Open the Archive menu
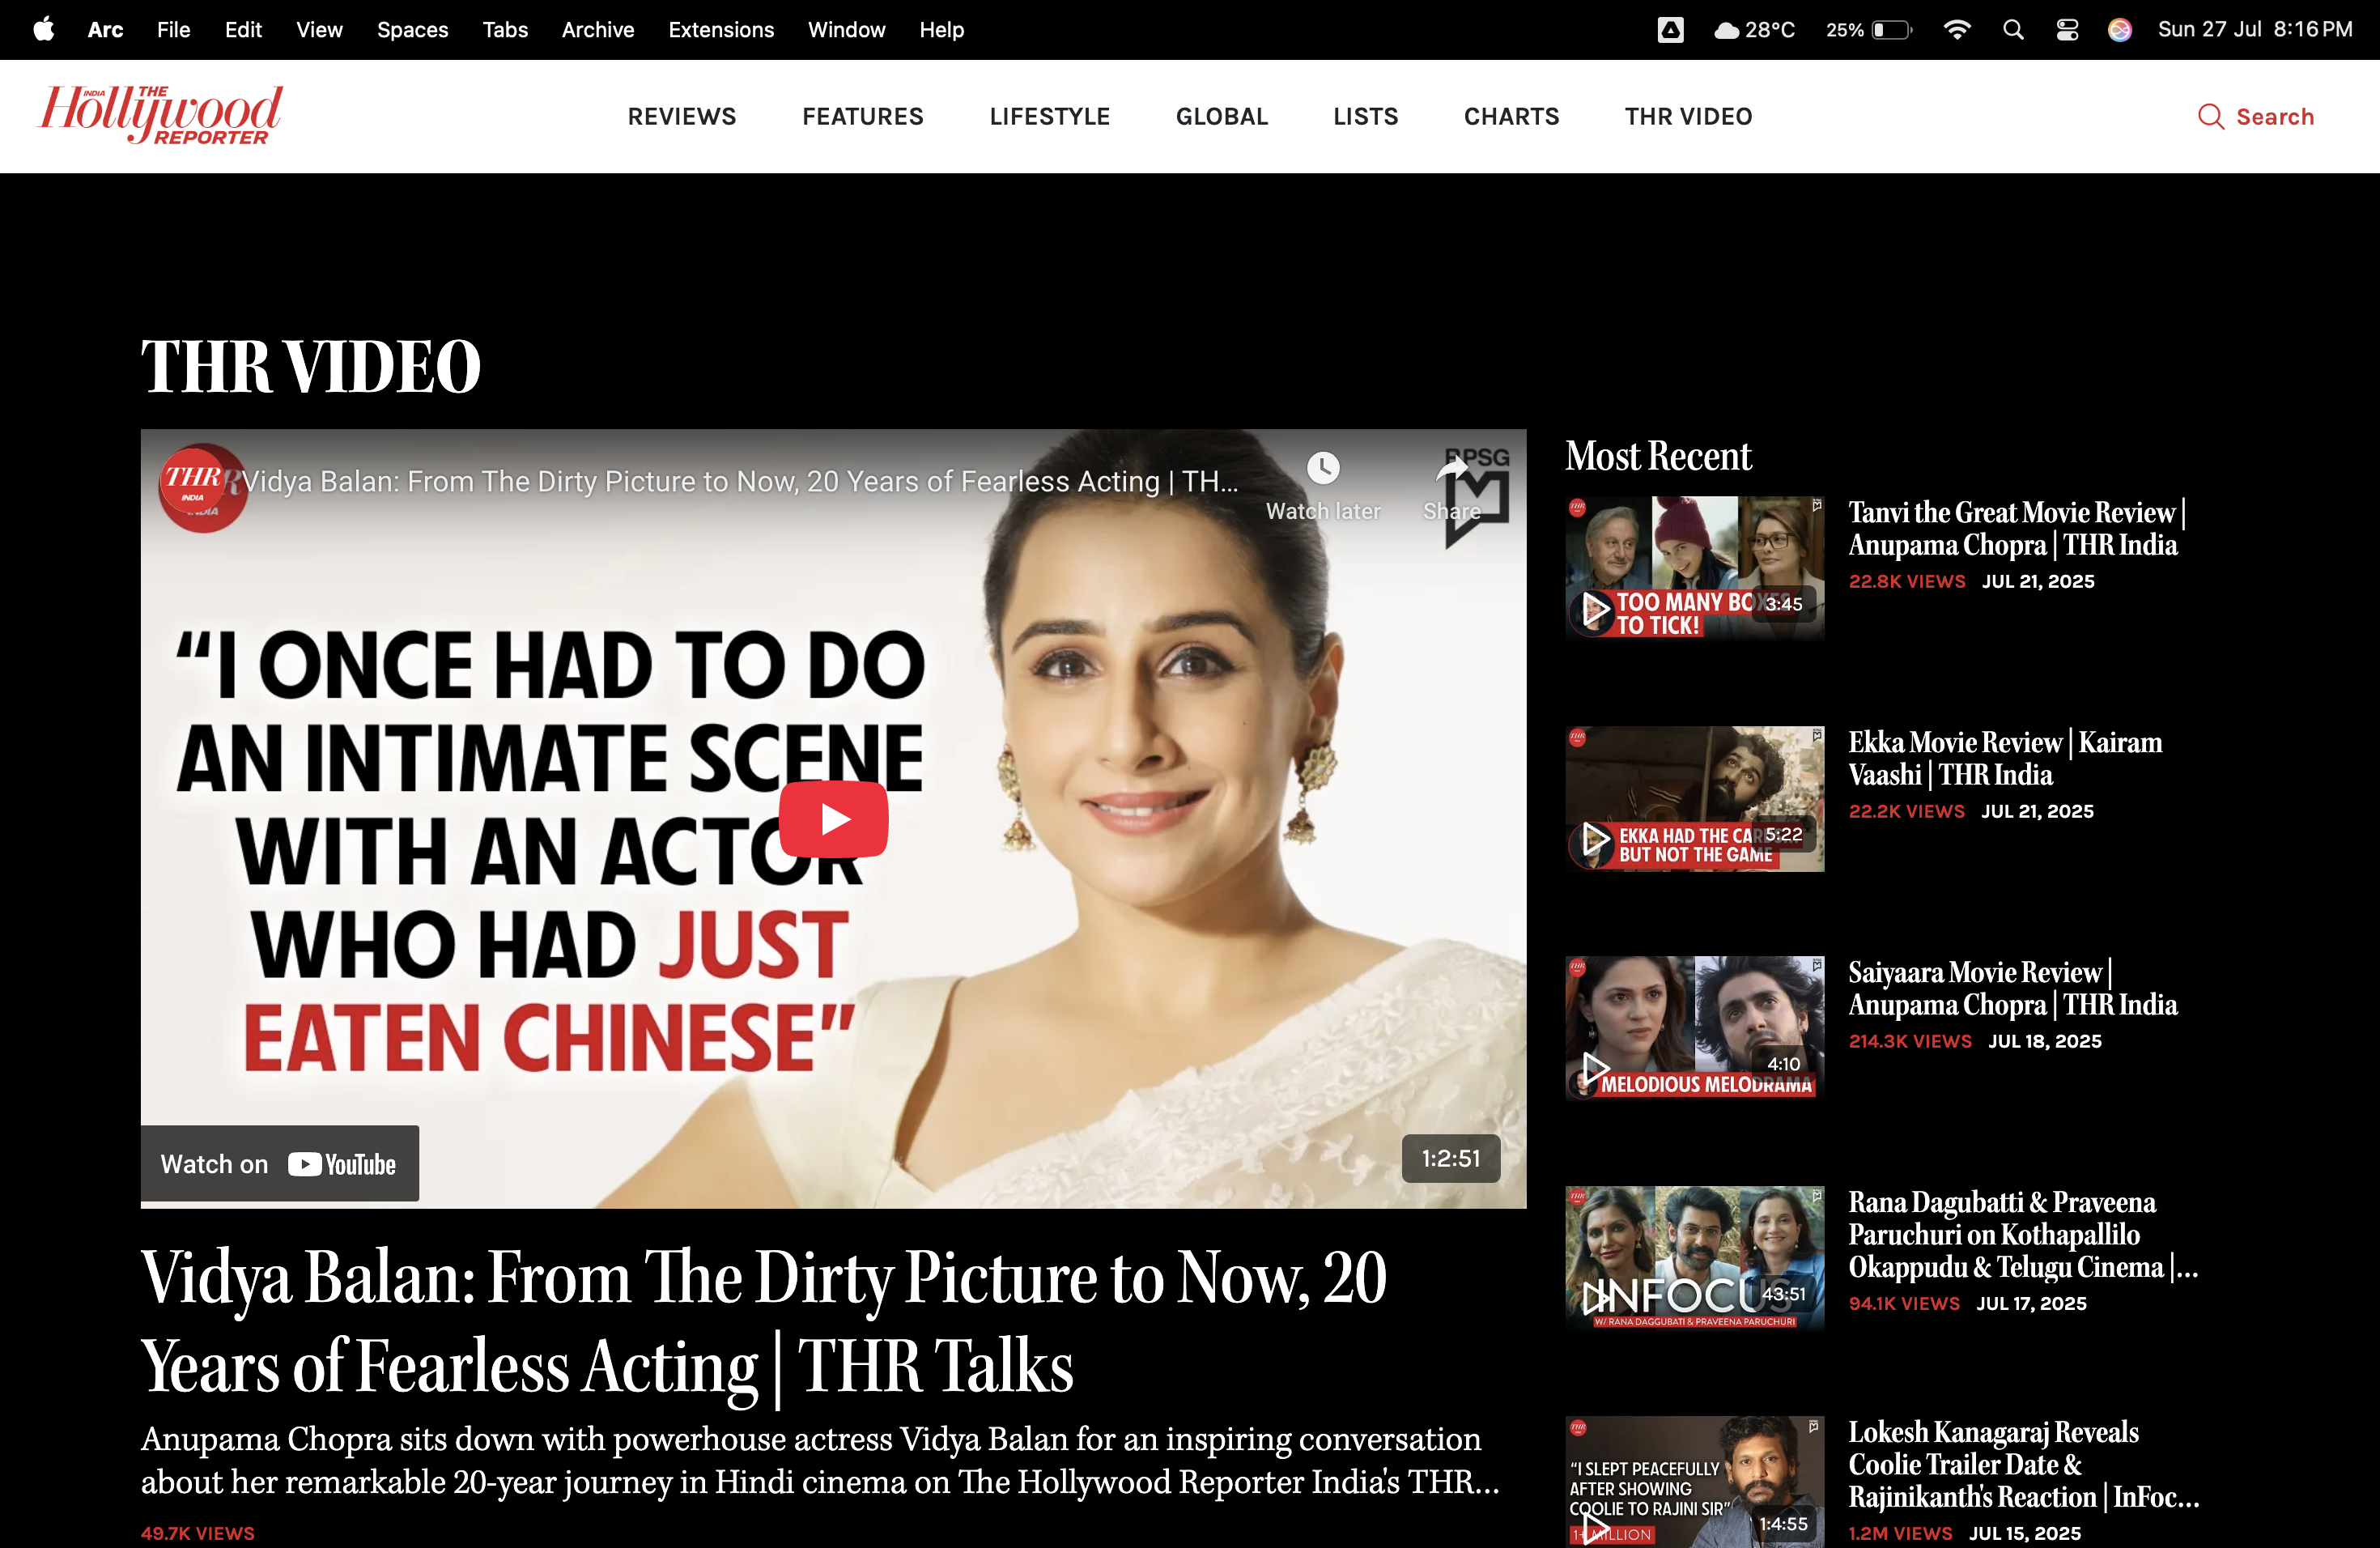 click(597, 30)
